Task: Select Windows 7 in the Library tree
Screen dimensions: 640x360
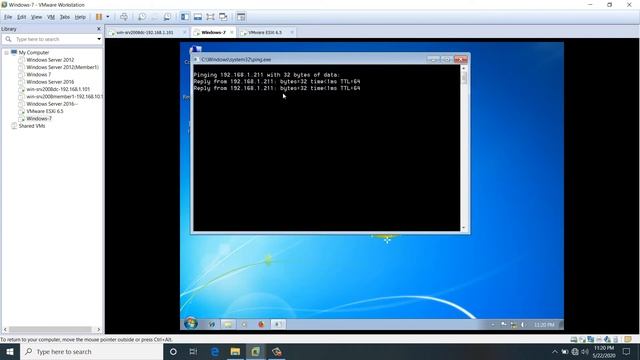Action: pos(38,75)
